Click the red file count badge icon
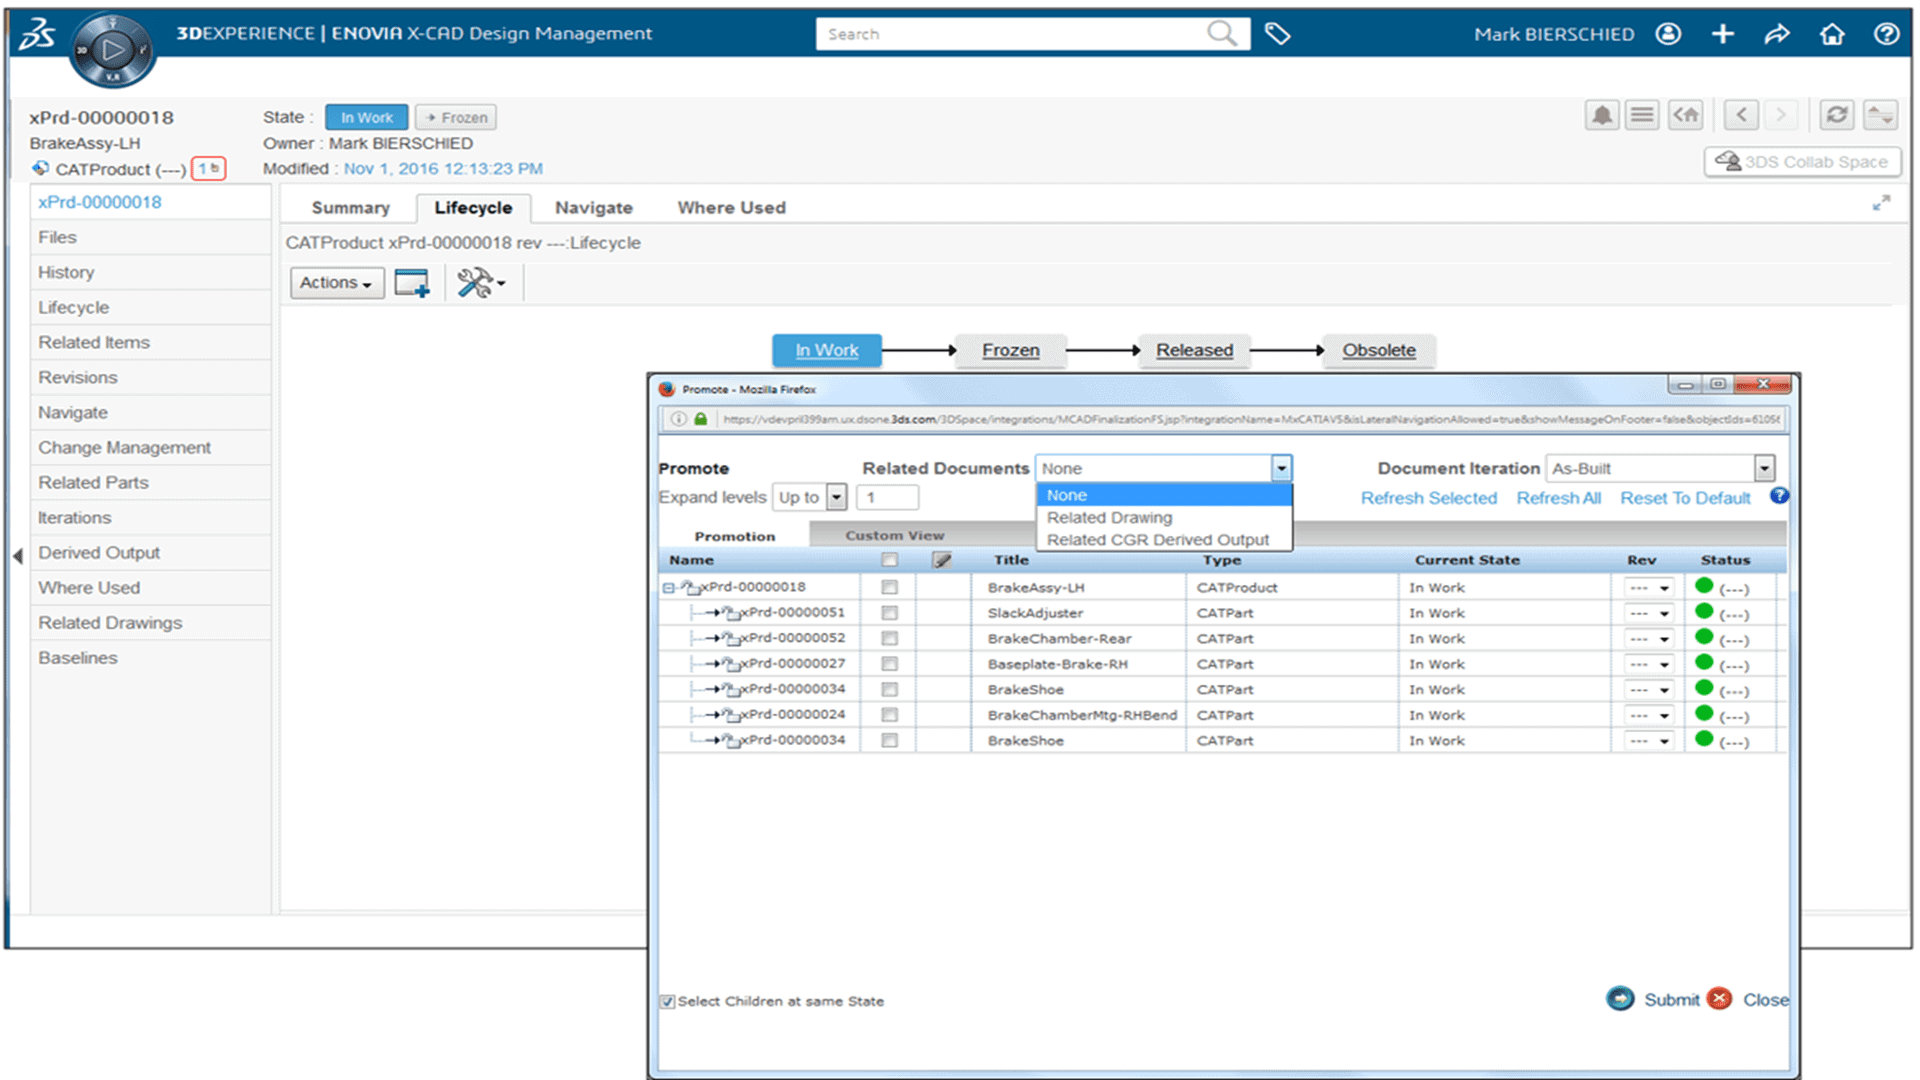Screen dimensions: 1920x1080 coord(209,169)
